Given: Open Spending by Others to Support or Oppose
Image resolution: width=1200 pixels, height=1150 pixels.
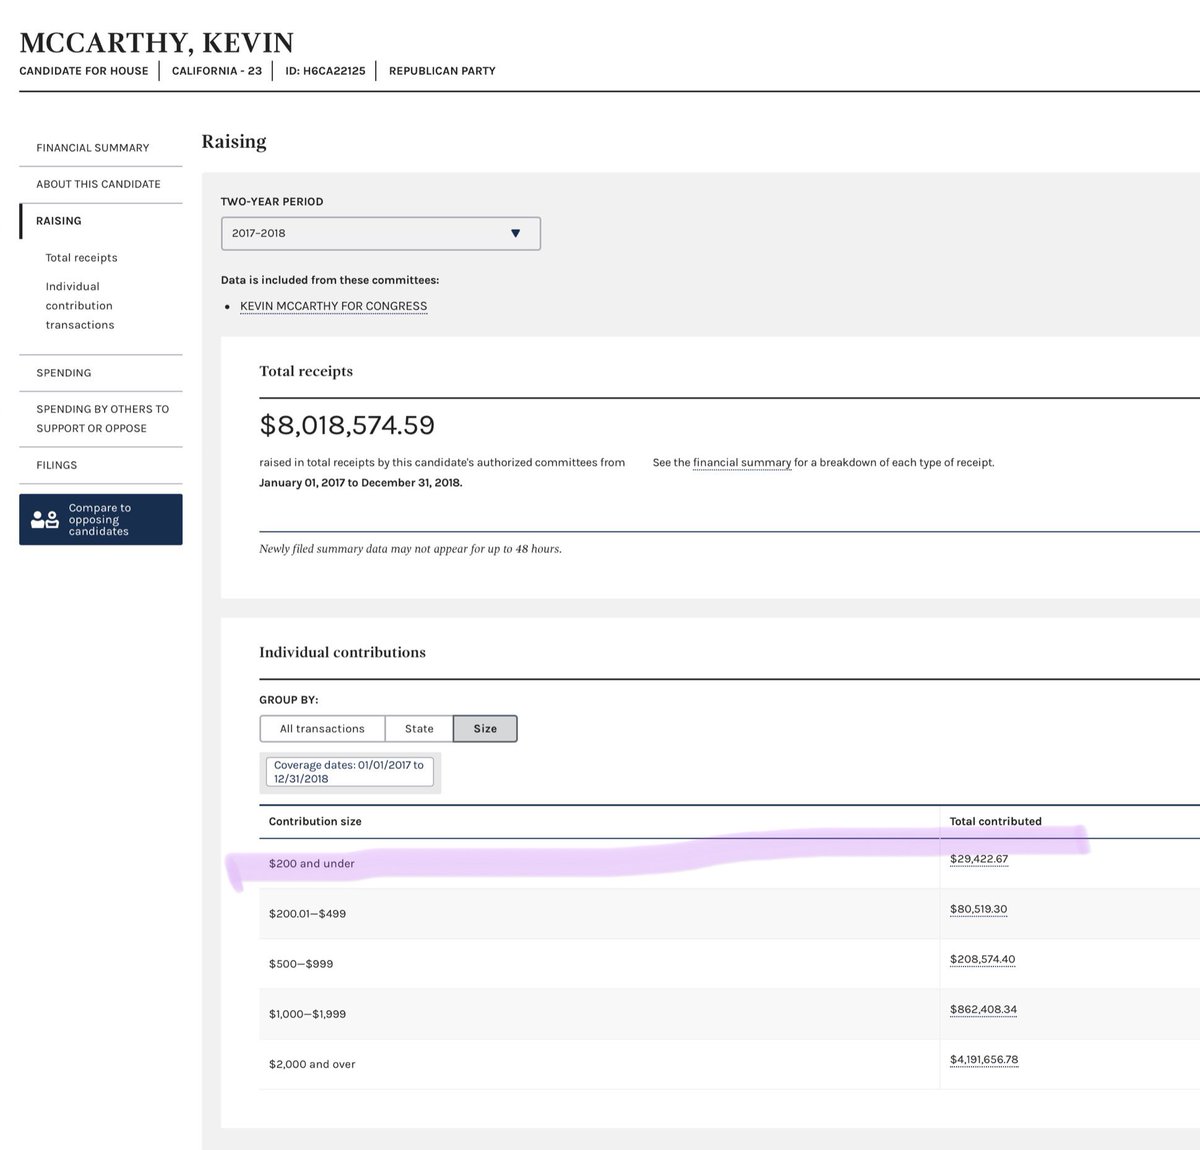Looking at the screenshot, I should (x=102, y=418).
